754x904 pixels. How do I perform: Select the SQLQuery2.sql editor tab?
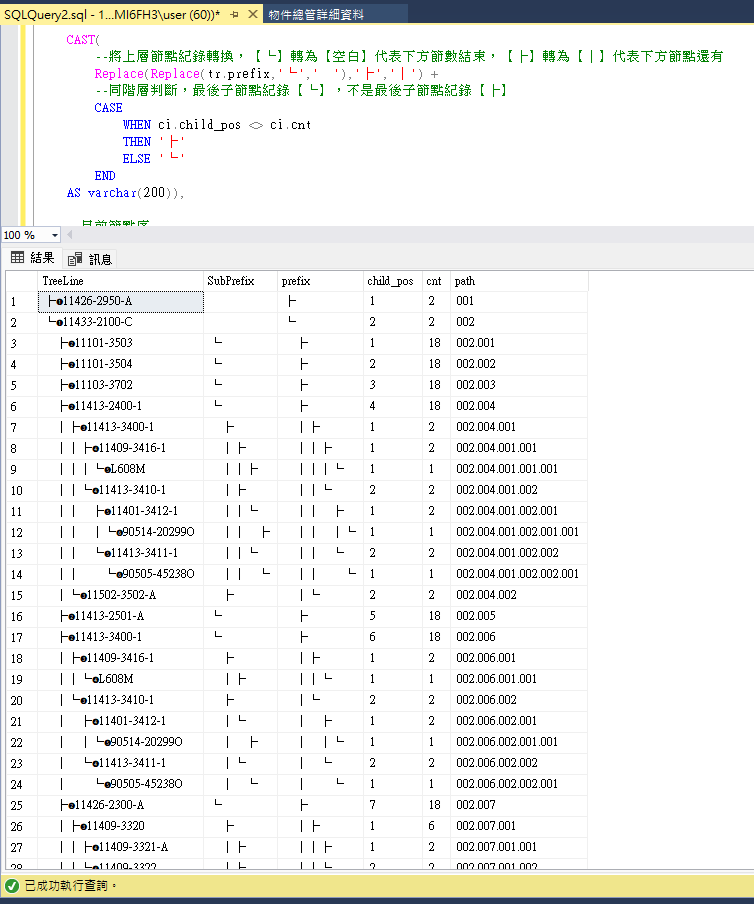coord(112,14)
